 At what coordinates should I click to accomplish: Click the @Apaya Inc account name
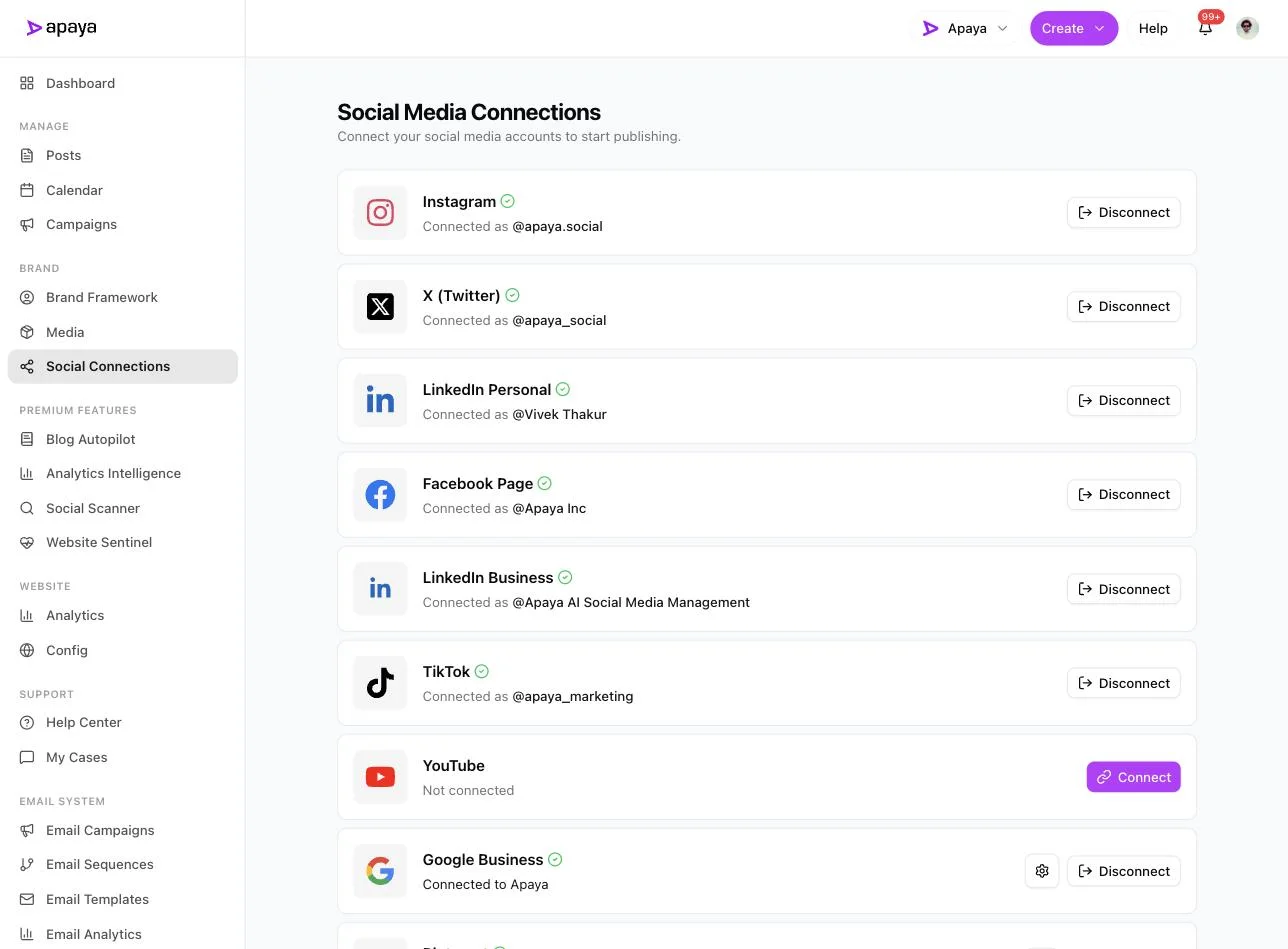549,508
